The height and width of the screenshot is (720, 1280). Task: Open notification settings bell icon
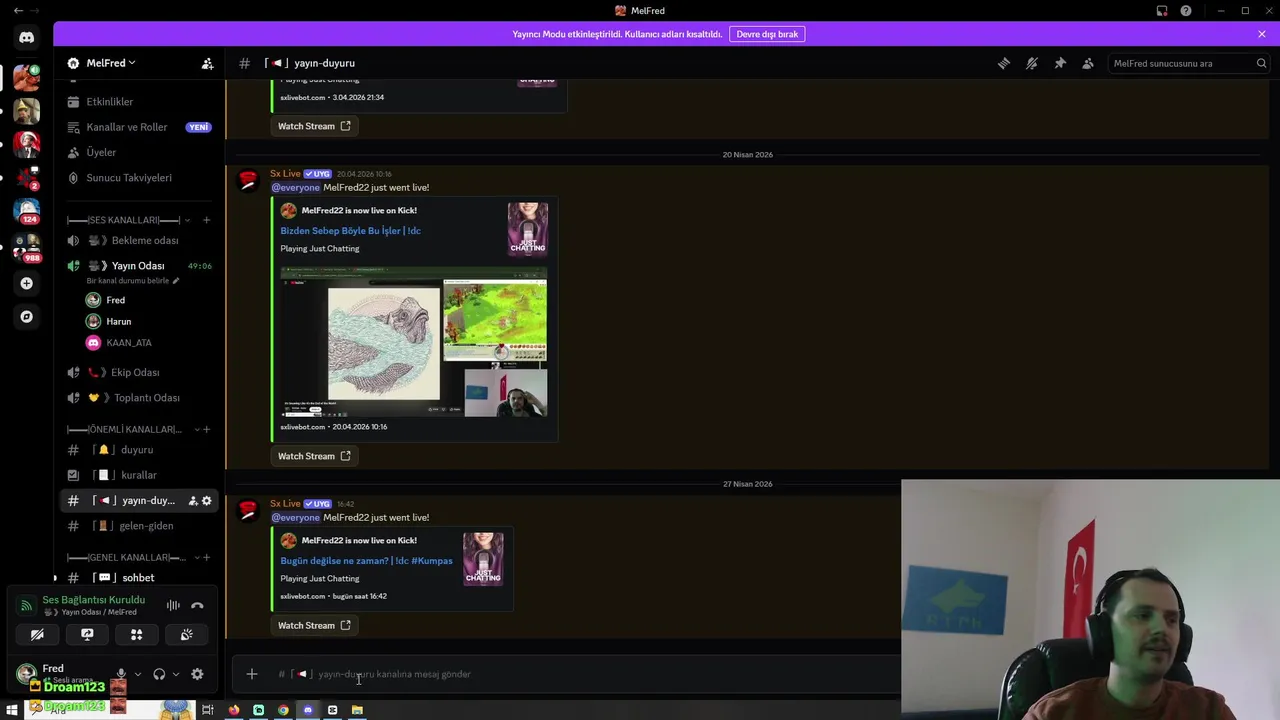coord(1032,63)
